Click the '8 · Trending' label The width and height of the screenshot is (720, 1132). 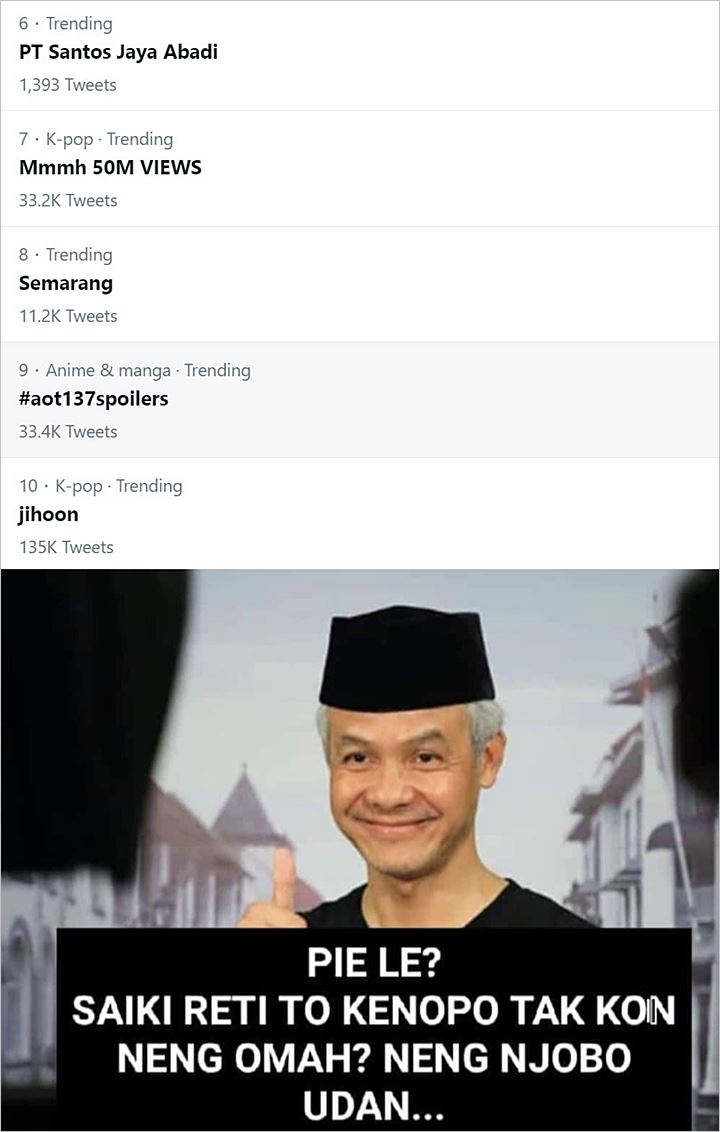tap(66, 255)
